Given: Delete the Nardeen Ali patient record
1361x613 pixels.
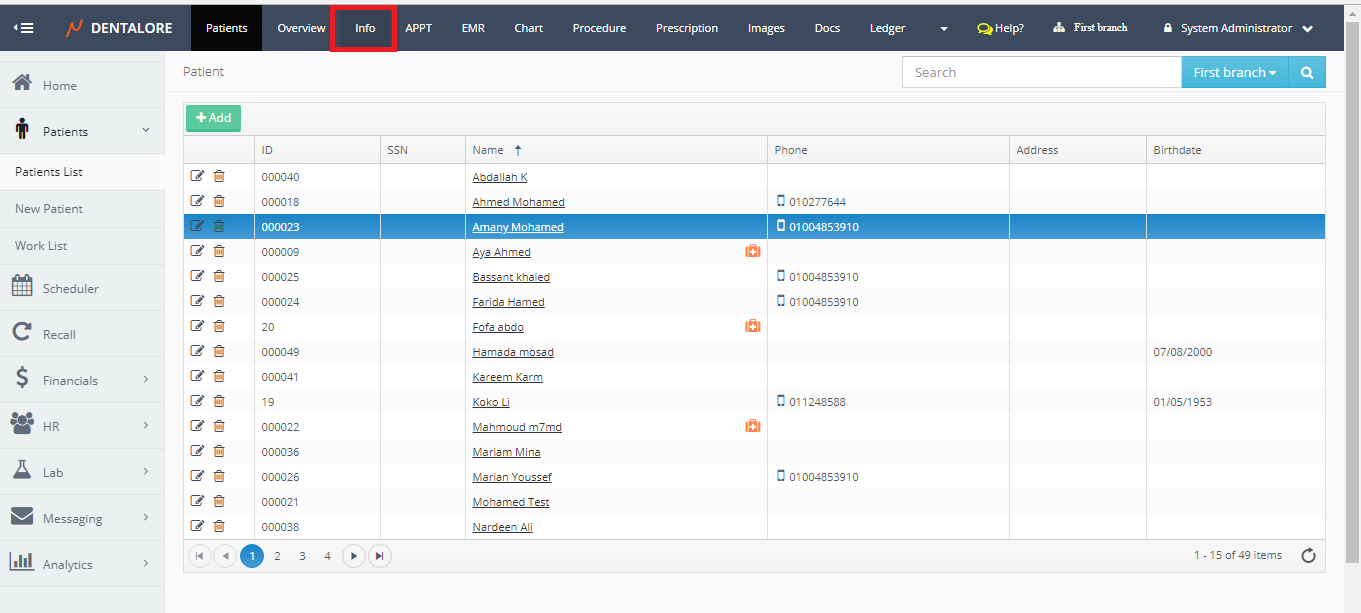Looking at the screenshot, I should tap(219, 527).
